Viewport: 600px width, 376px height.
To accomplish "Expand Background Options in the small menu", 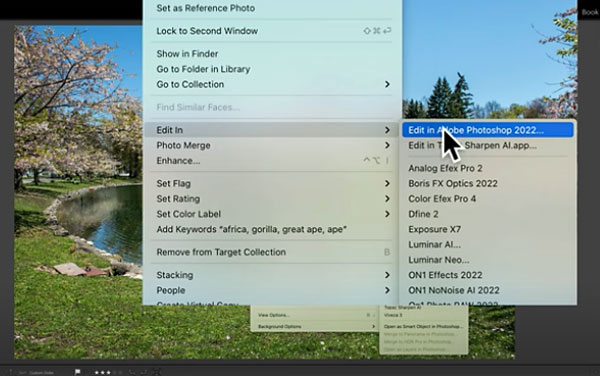I will point(315,327).
